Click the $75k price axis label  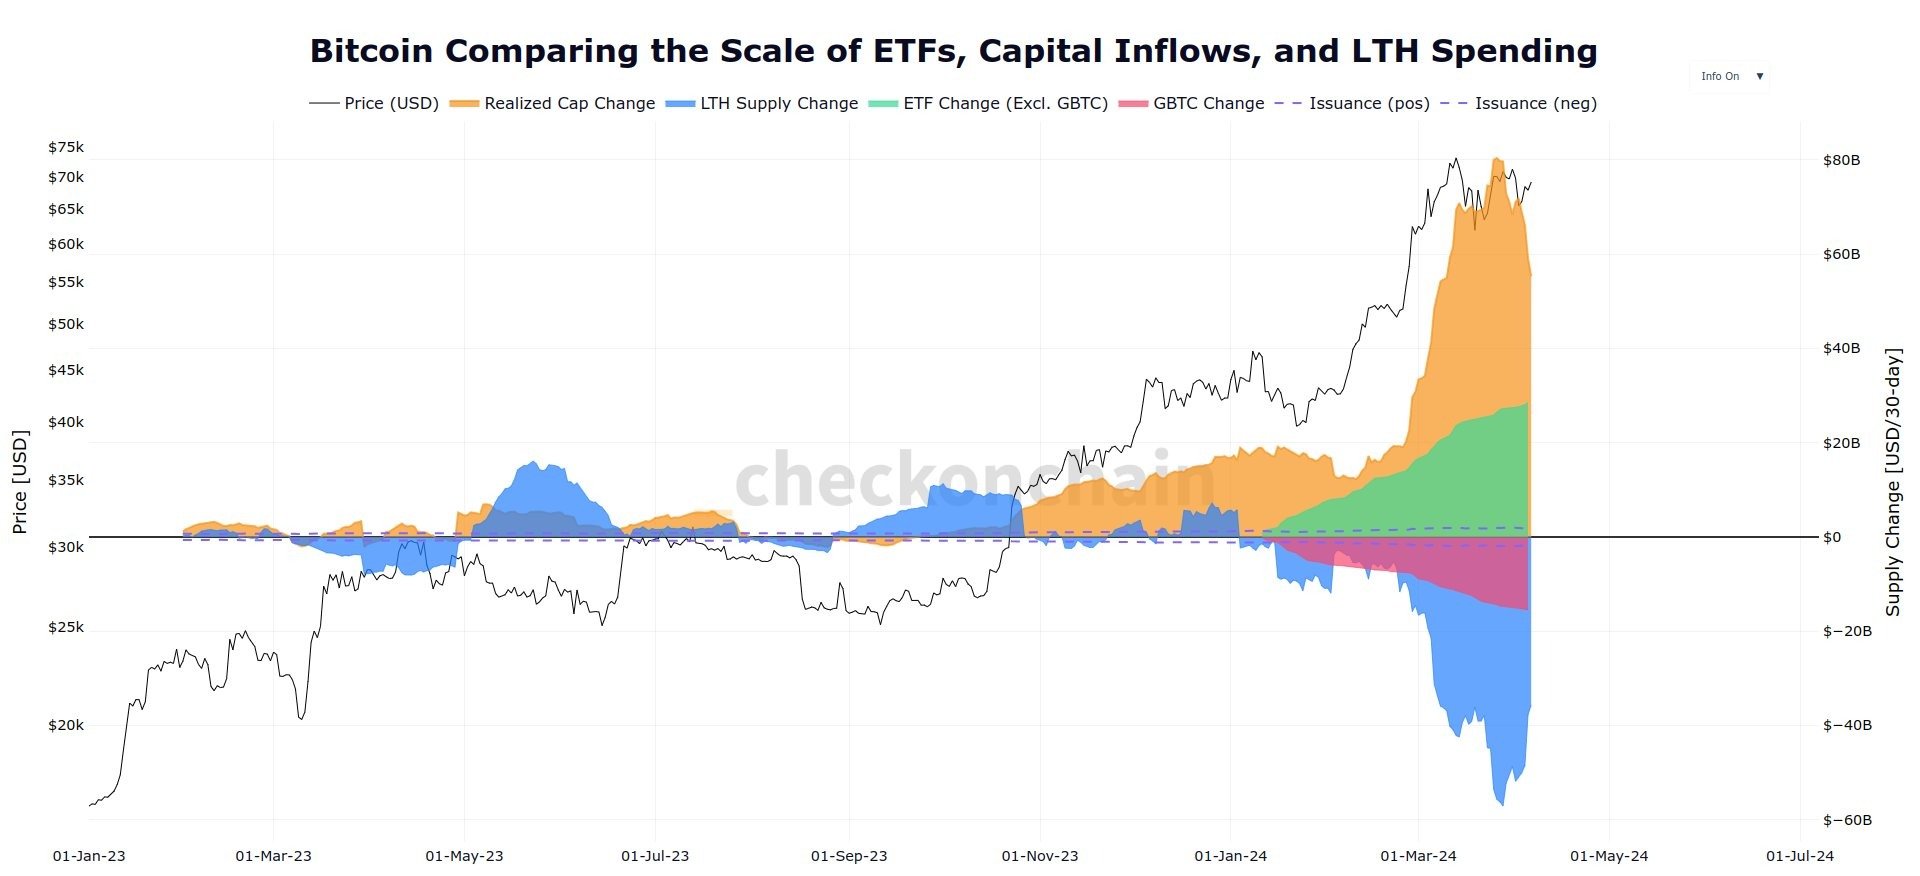tap(66, 147)
